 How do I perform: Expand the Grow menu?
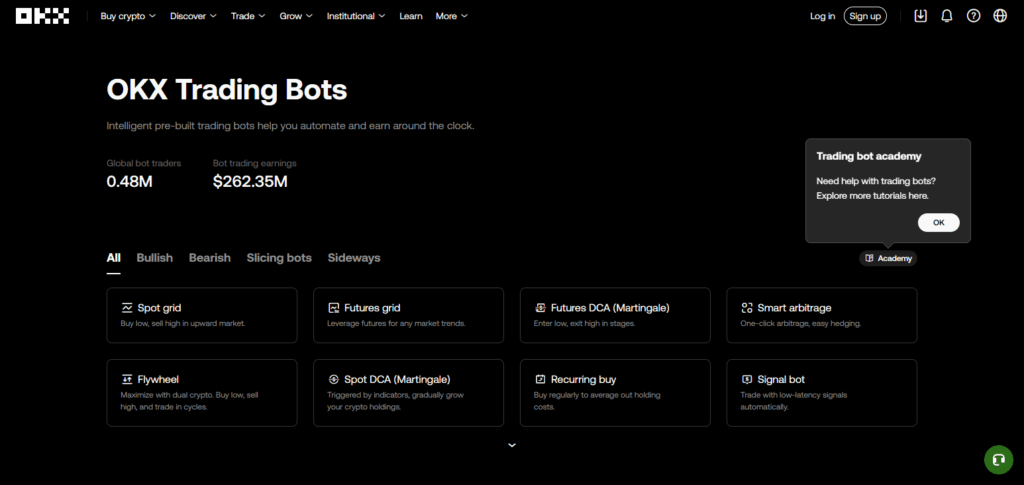[x=296, y=16]
